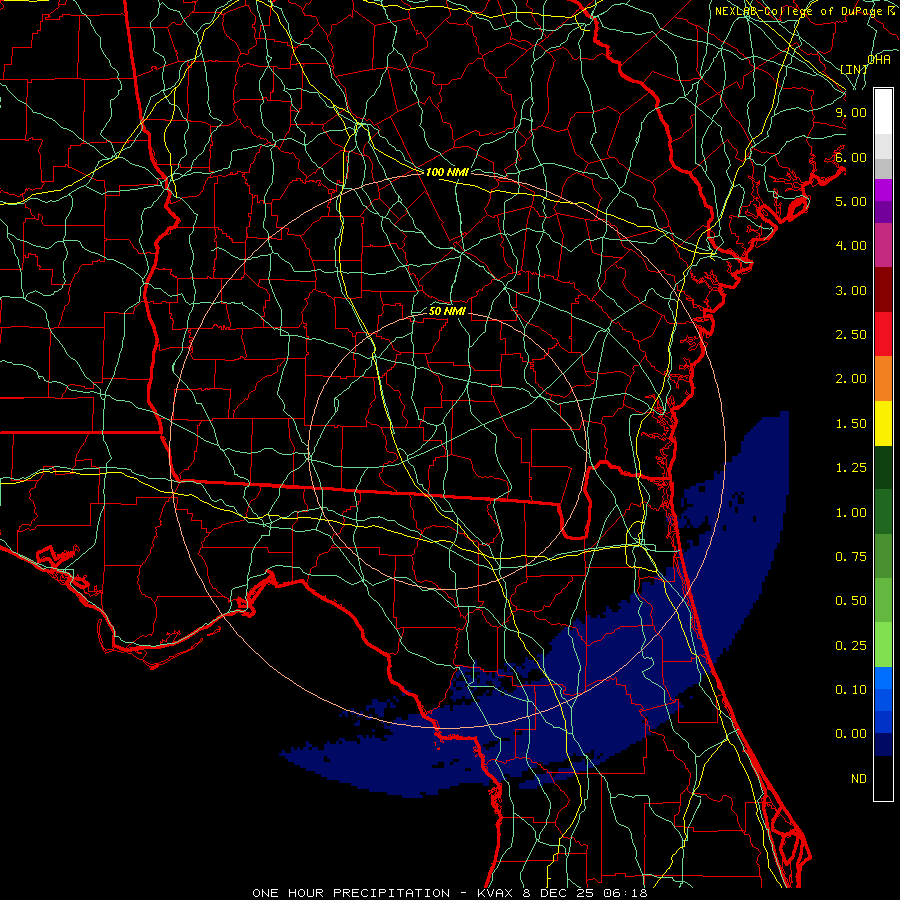Click the KVAX radar station identifier

496,893
